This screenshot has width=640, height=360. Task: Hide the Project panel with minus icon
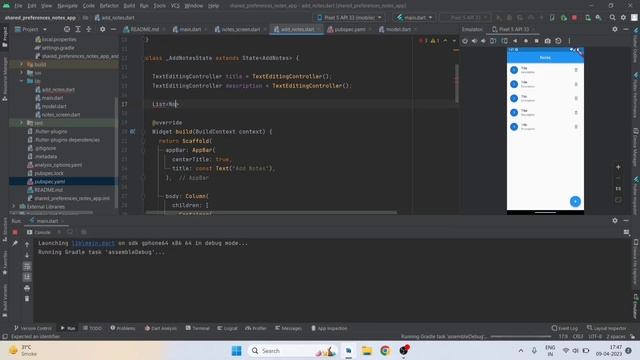tap(113, 29)
